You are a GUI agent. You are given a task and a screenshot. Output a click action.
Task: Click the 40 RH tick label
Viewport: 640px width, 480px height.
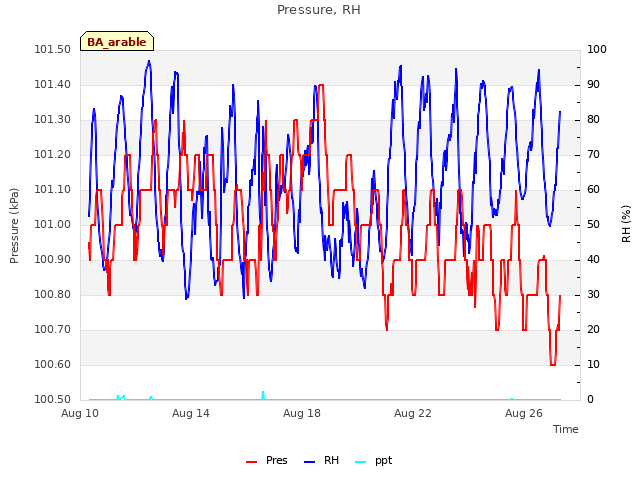point(593,260)
